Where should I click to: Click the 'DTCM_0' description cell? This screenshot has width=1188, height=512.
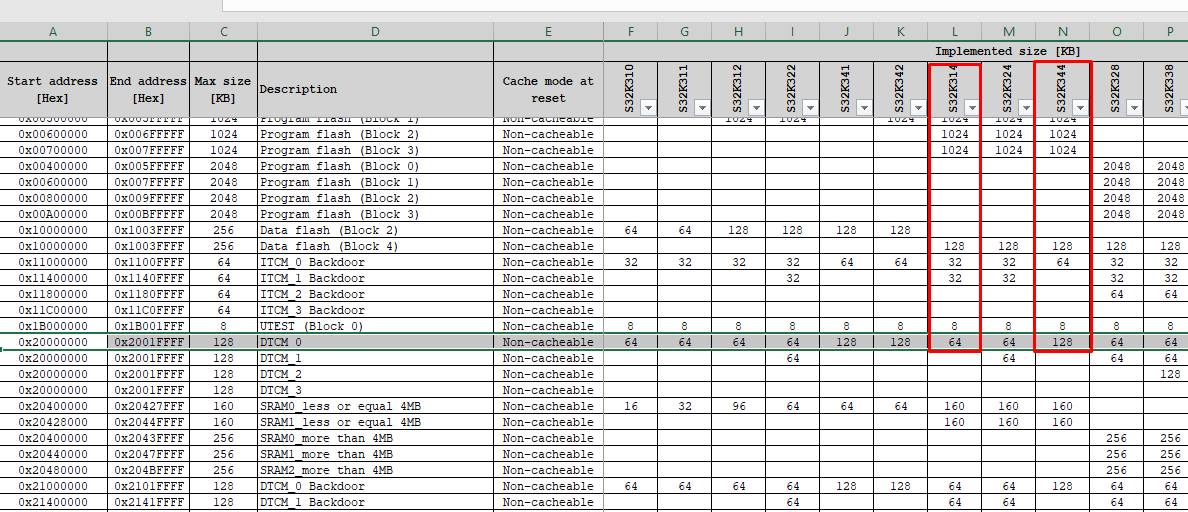coord(376,342)
